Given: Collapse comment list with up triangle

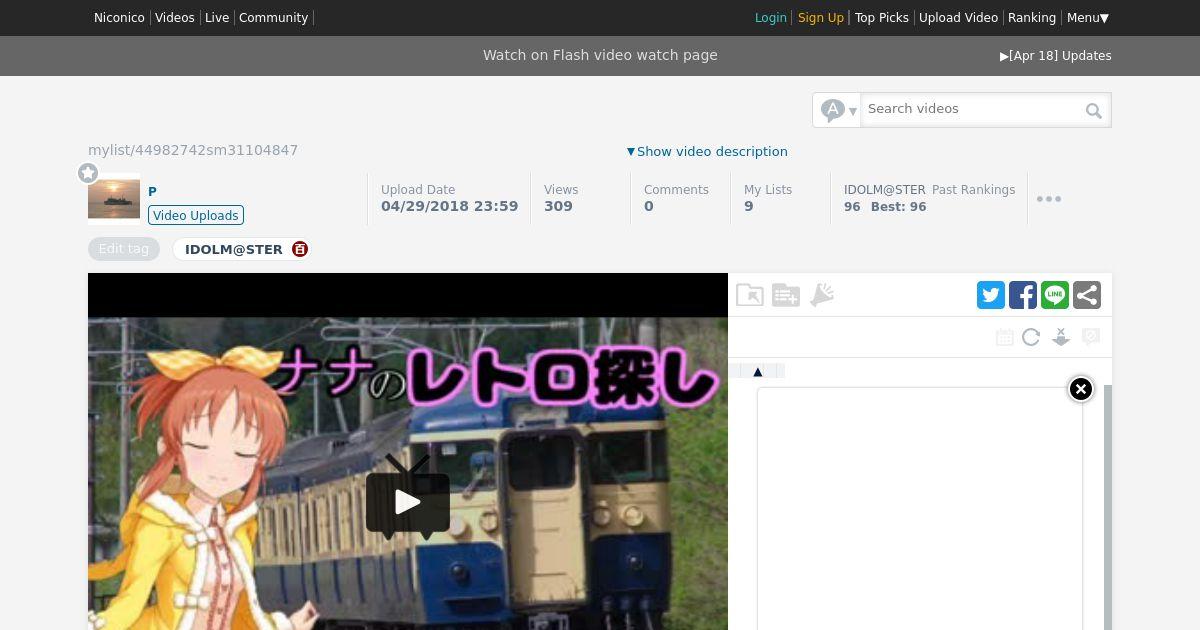Looking at the screenshot, I should (757, 372).
